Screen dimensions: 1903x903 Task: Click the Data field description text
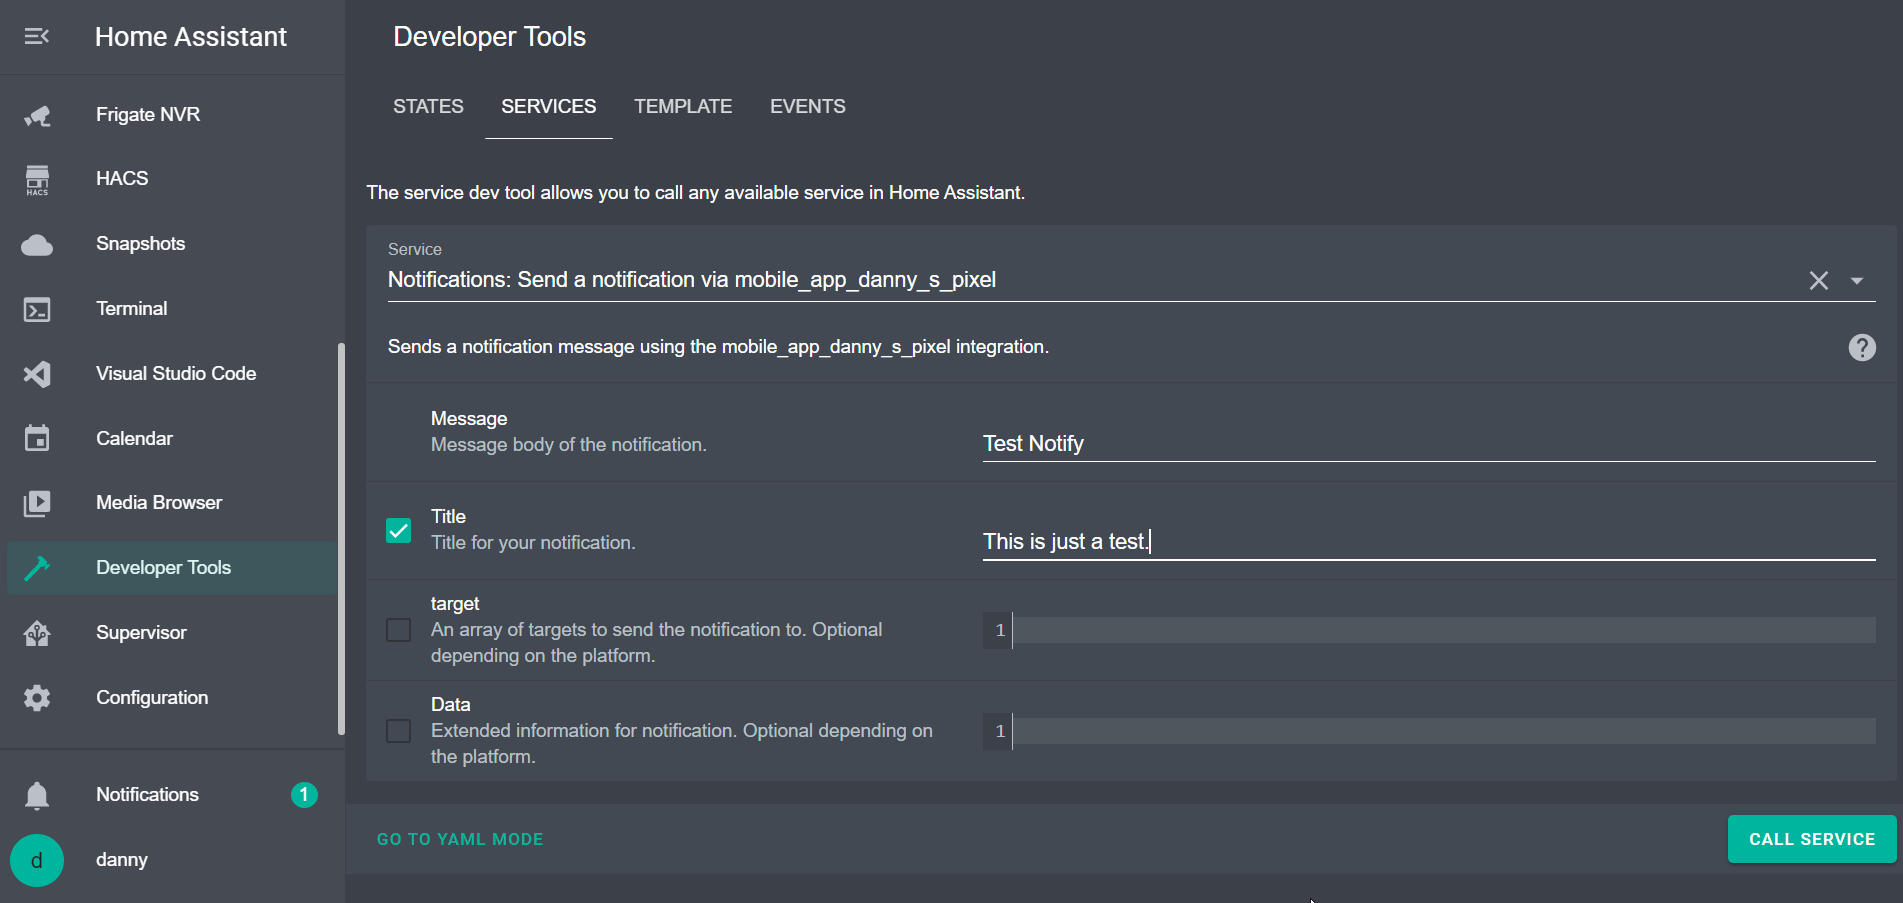pyautogui.click(x=682, y=744)
